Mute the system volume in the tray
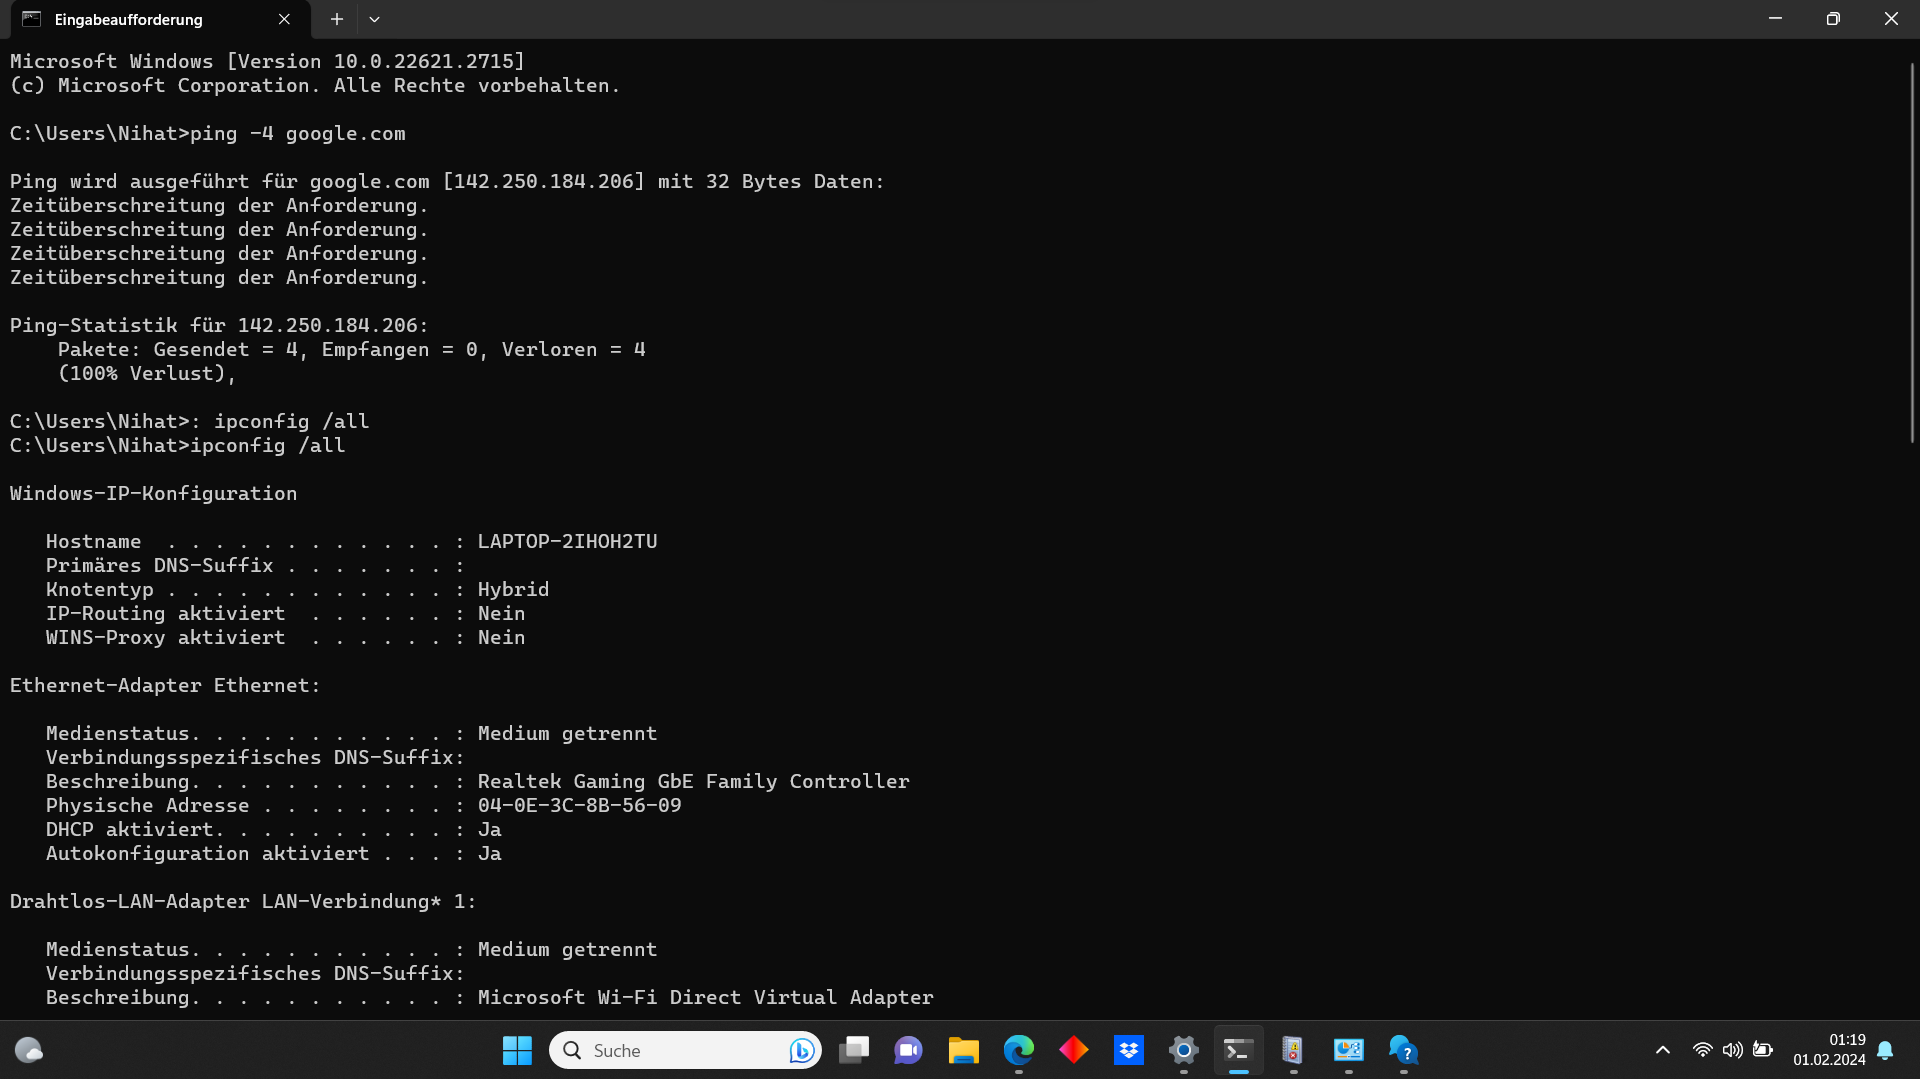The height and width of the screenshot is (1079, 1920). pyautogui.click(x=1733, y=1050)
